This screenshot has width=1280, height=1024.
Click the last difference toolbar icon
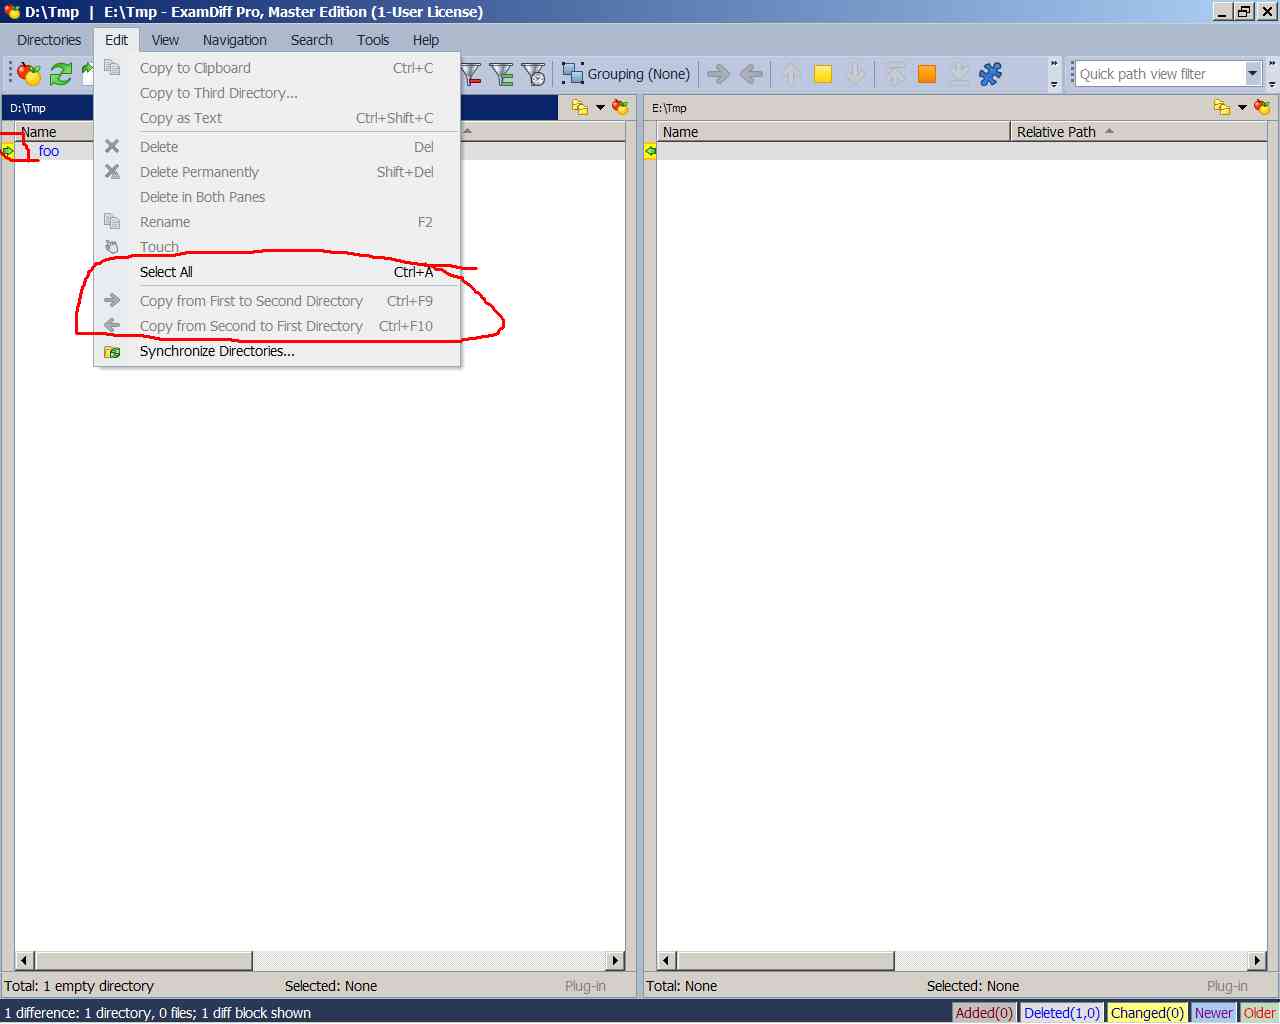pos(959,74)
